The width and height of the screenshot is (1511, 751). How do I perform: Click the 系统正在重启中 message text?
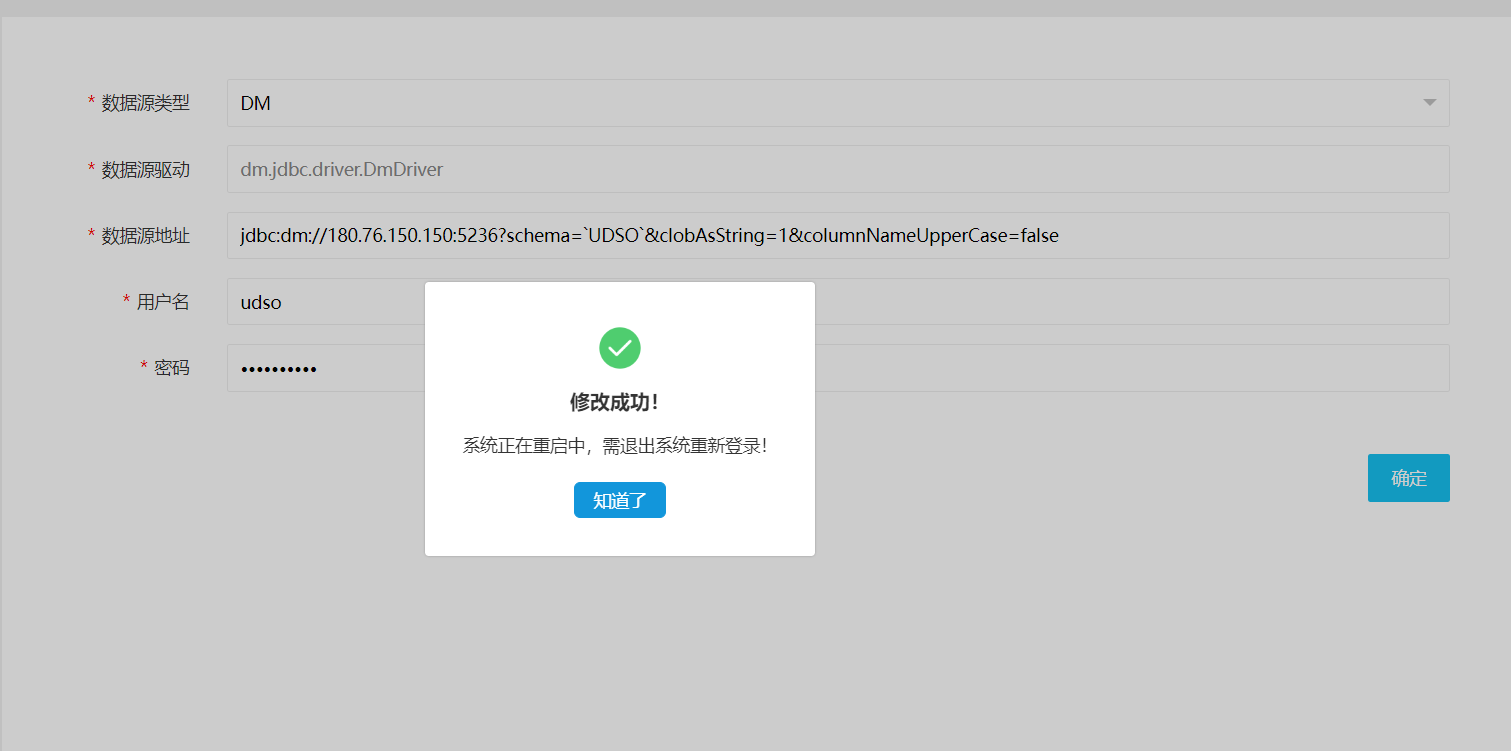614,446
